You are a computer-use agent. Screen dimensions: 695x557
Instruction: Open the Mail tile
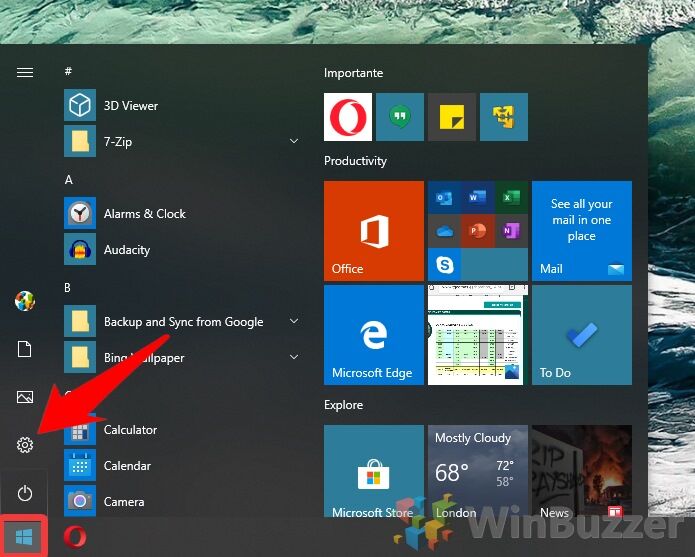coord(582,231)
